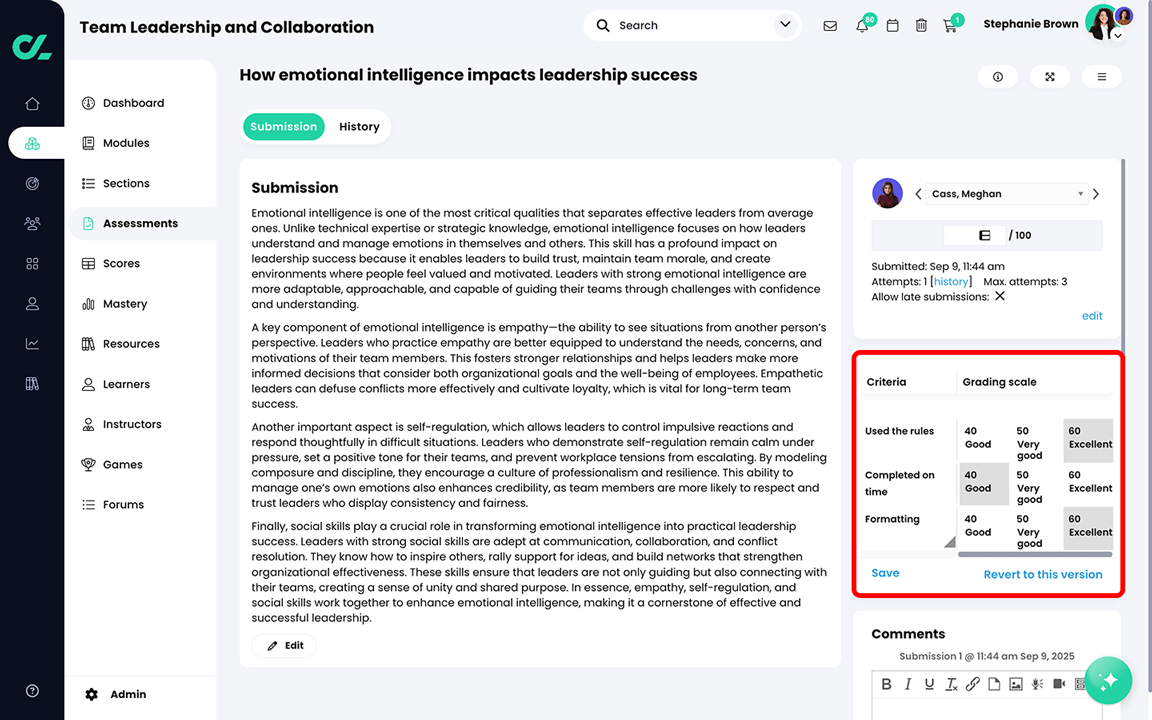Open the messages envelope icon
Screen dimensions: 1152x720
click(830, 26)
